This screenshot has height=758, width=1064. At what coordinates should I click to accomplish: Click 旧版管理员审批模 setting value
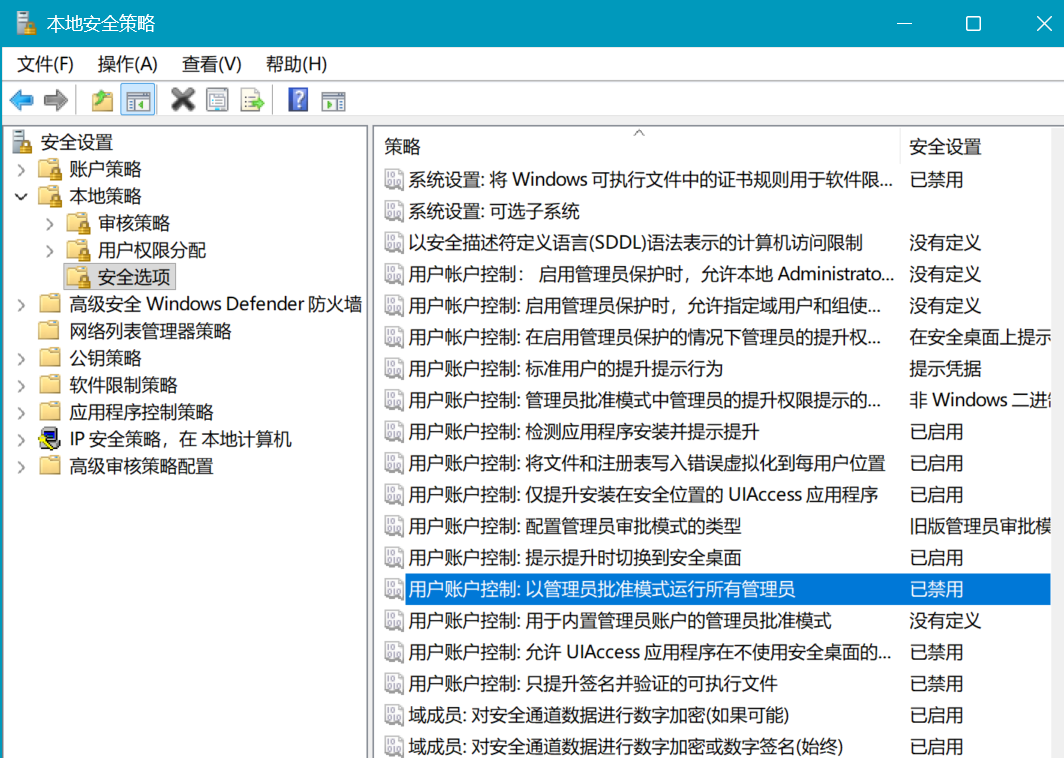point(980,526)
